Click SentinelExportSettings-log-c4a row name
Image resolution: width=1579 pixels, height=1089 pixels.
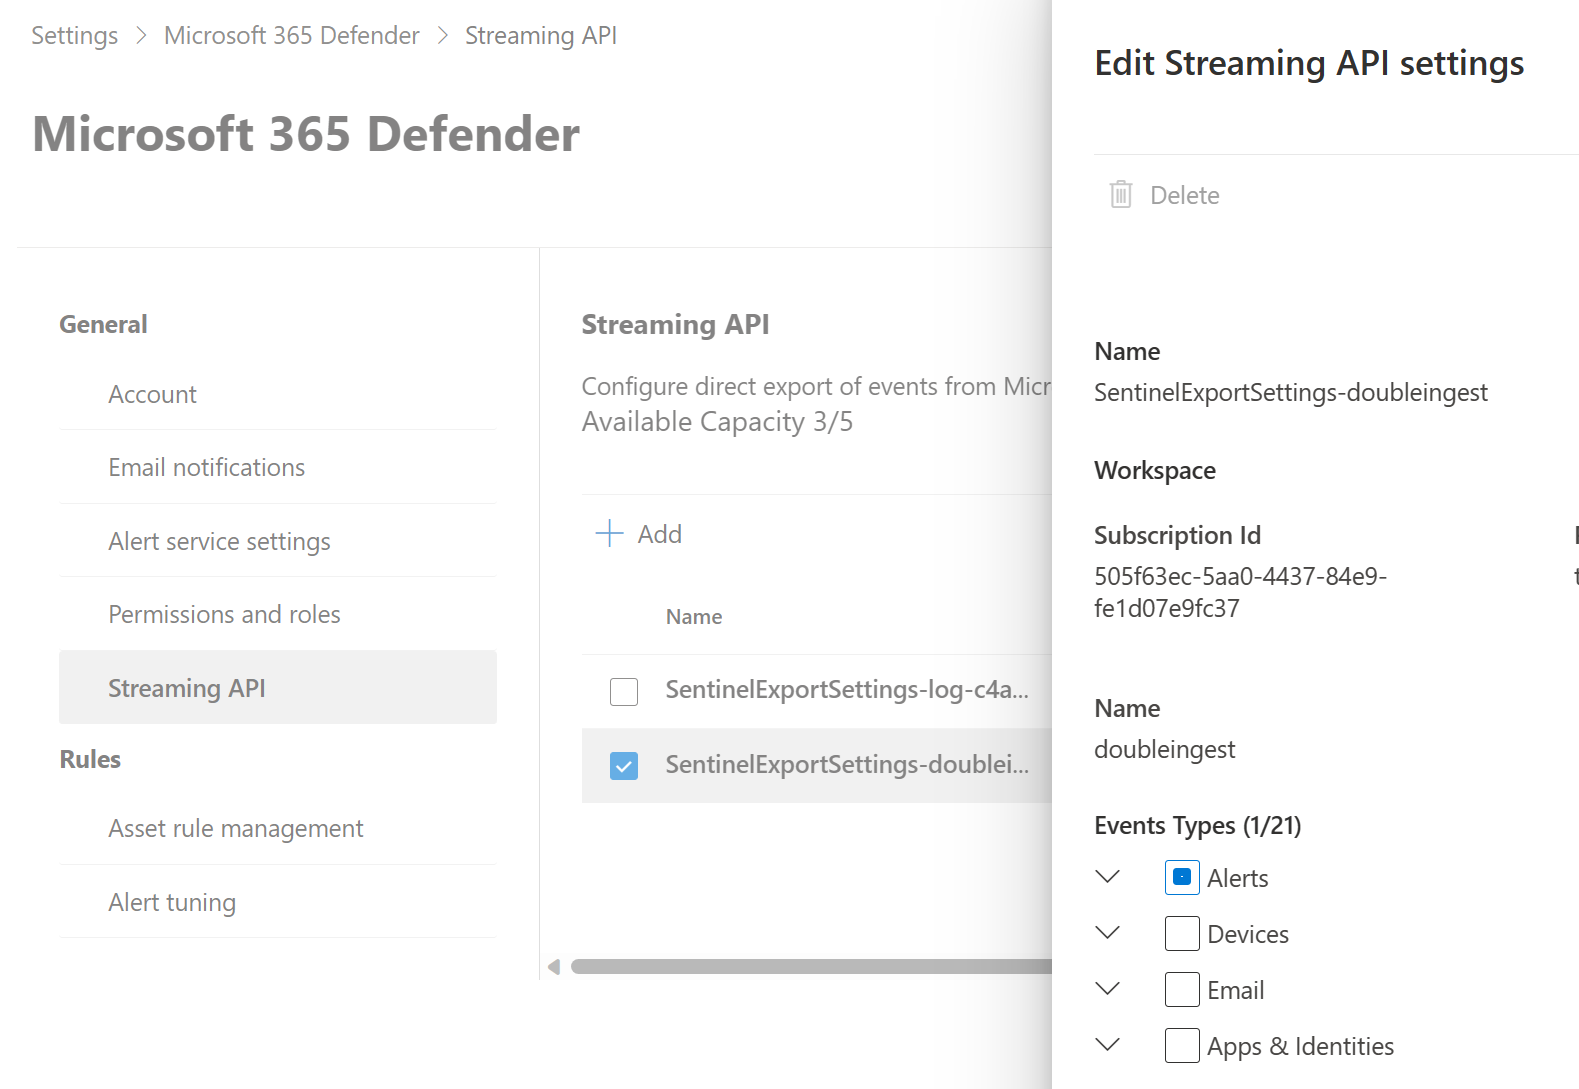pos(847,690)
